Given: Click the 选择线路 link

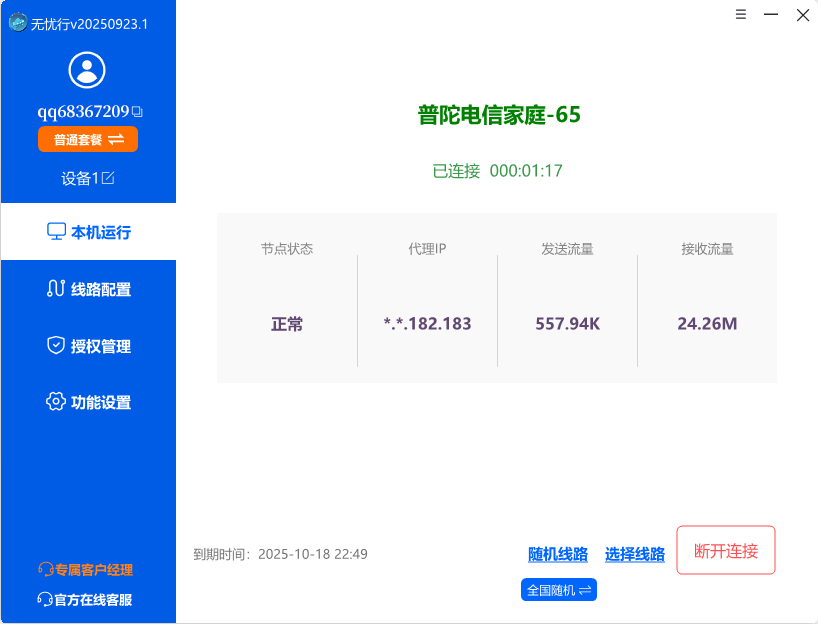Looking at the screenshot, I should (x=634, y=554).
